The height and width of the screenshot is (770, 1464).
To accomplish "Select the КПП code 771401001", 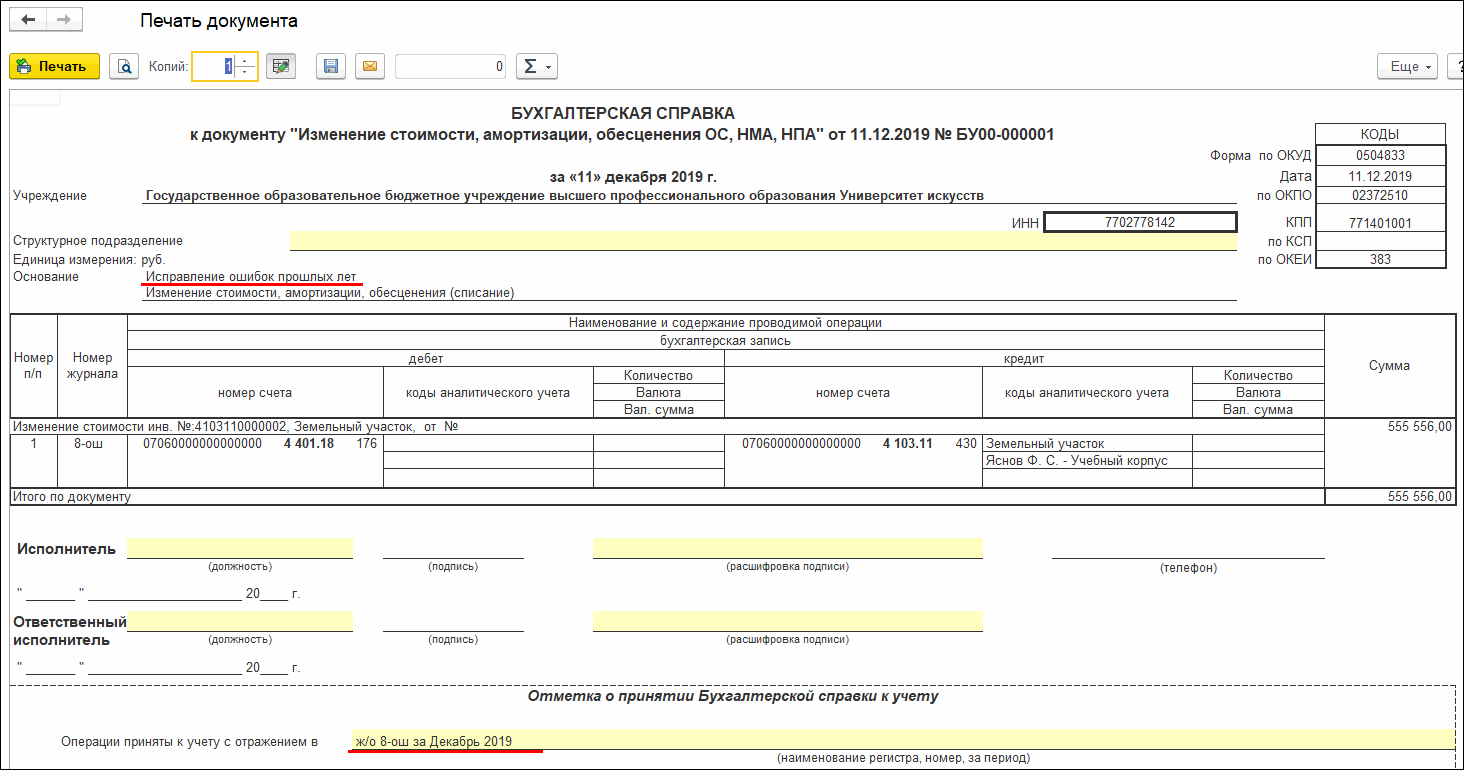I will (1381, 223).
